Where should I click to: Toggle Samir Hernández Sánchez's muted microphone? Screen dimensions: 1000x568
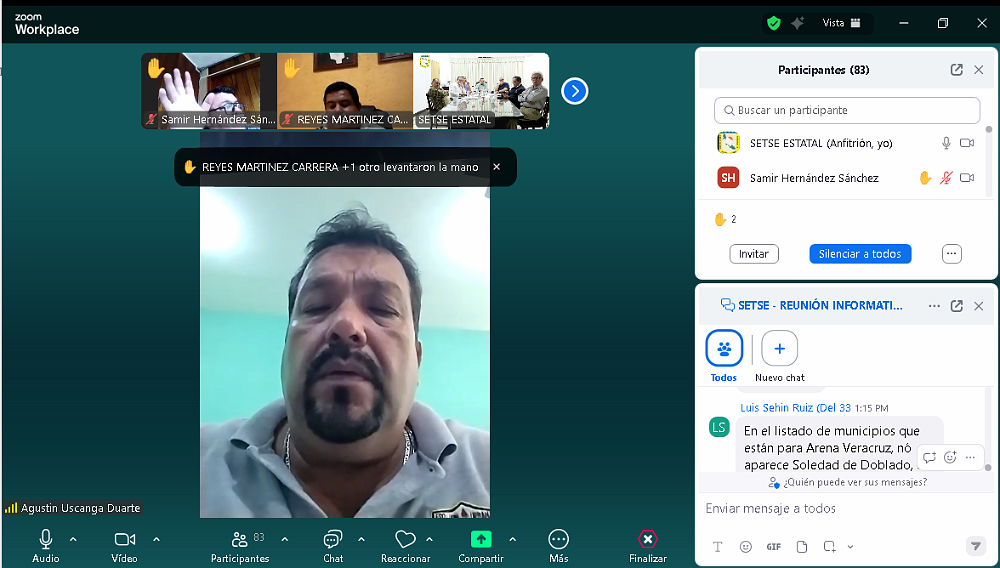(946, 178)
